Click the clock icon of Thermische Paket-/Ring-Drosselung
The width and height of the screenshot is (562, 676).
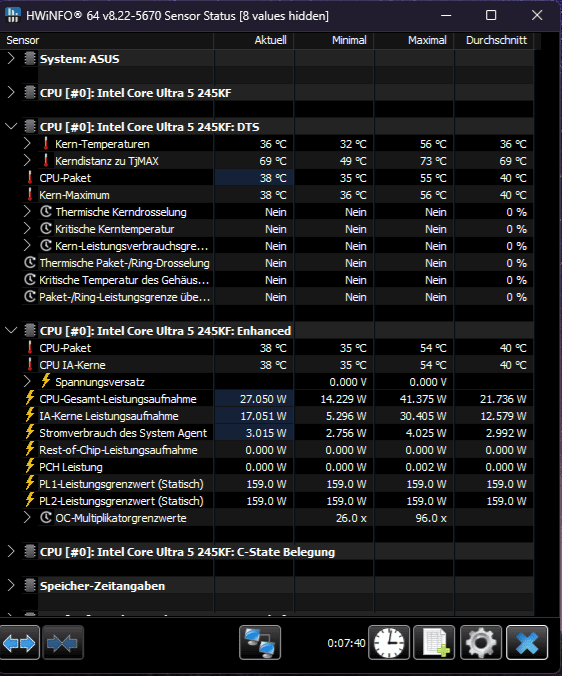click(x=30, y=263)
